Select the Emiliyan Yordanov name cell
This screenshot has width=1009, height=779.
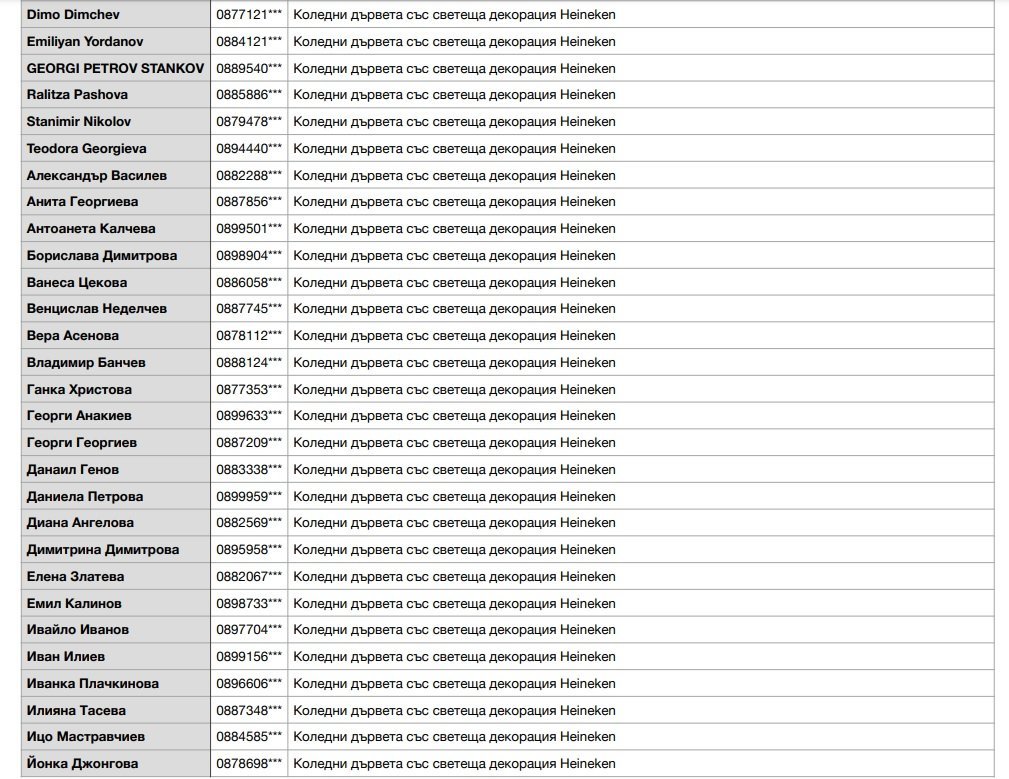(x=85, y=42)
